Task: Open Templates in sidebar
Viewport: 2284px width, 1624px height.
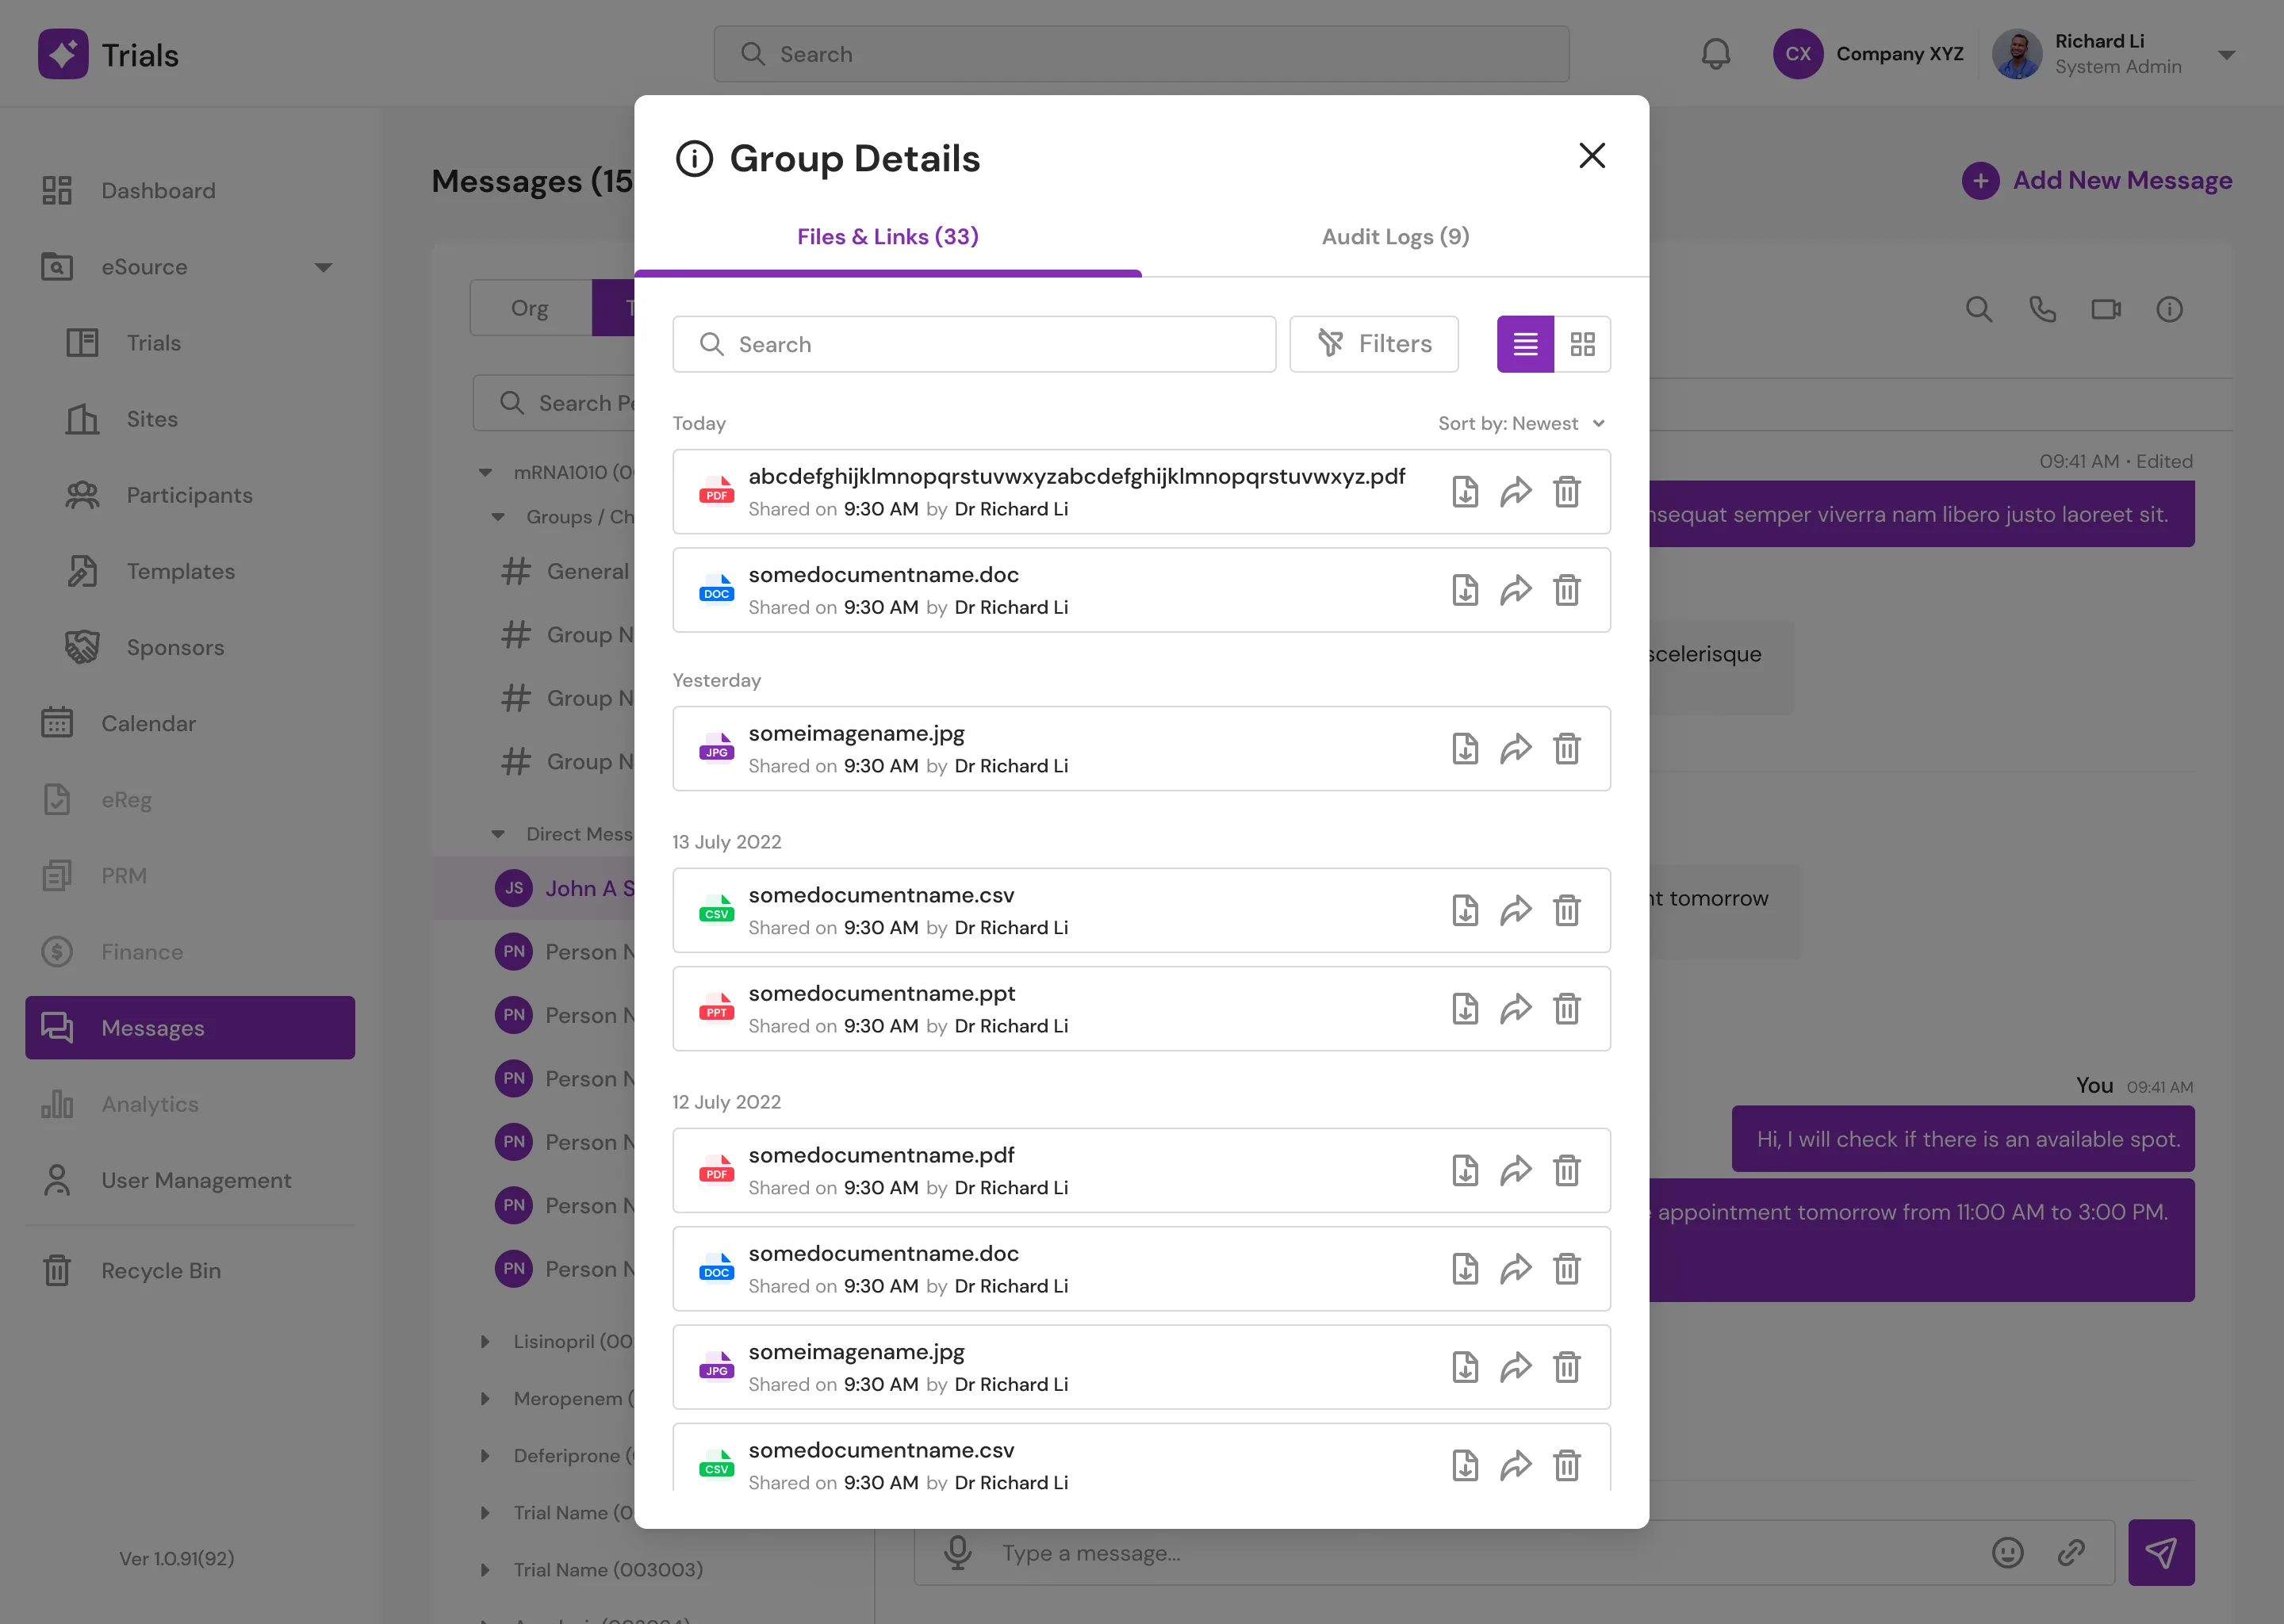Action: point(190,571)
